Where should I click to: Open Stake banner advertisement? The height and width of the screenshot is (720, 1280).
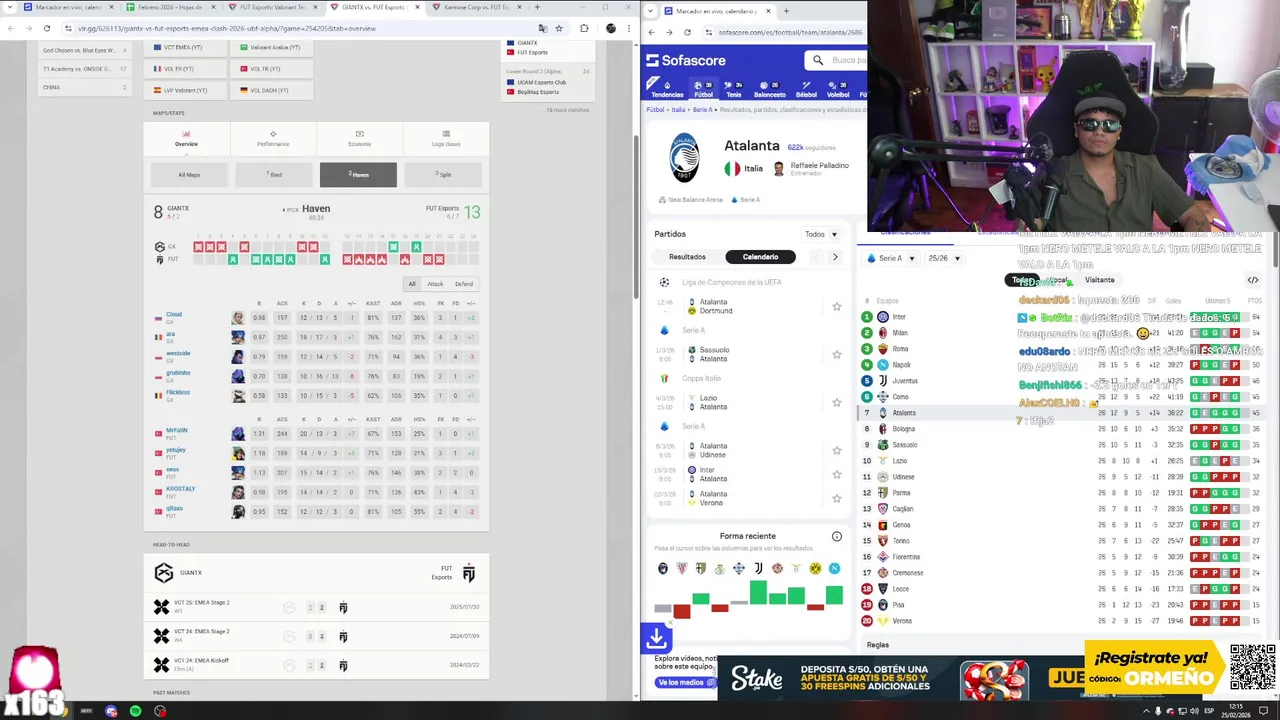pos(899,680)
